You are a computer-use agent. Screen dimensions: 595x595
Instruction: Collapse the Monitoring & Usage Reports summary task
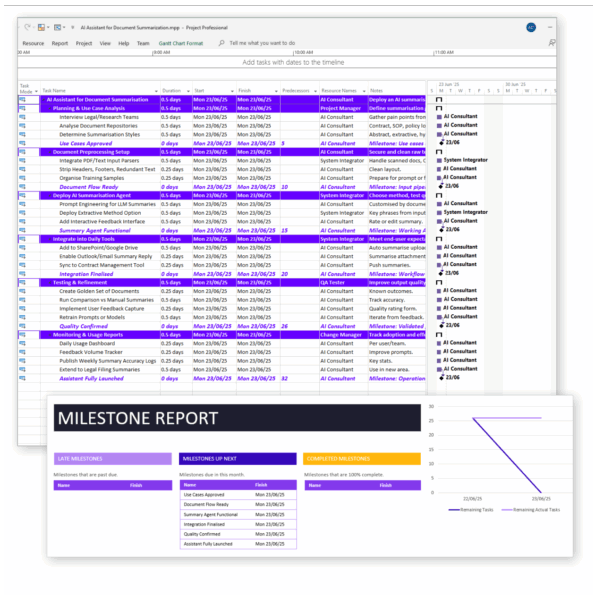(x=50, y=335)
